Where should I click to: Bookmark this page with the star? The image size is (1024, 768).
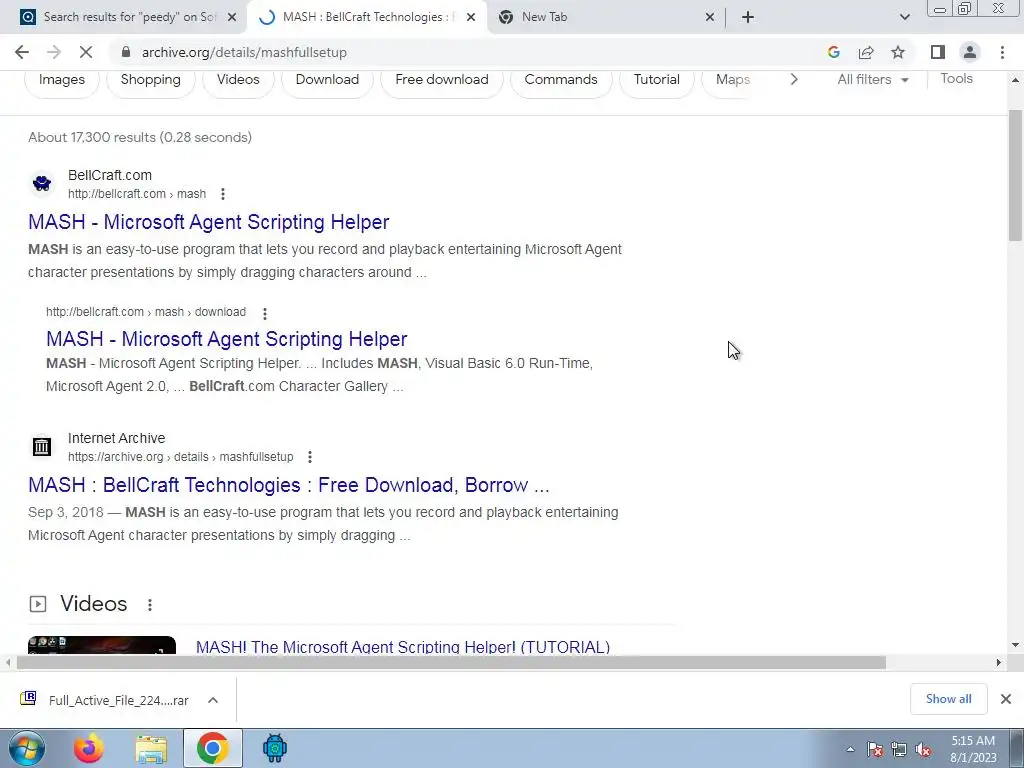pos(898,52)
